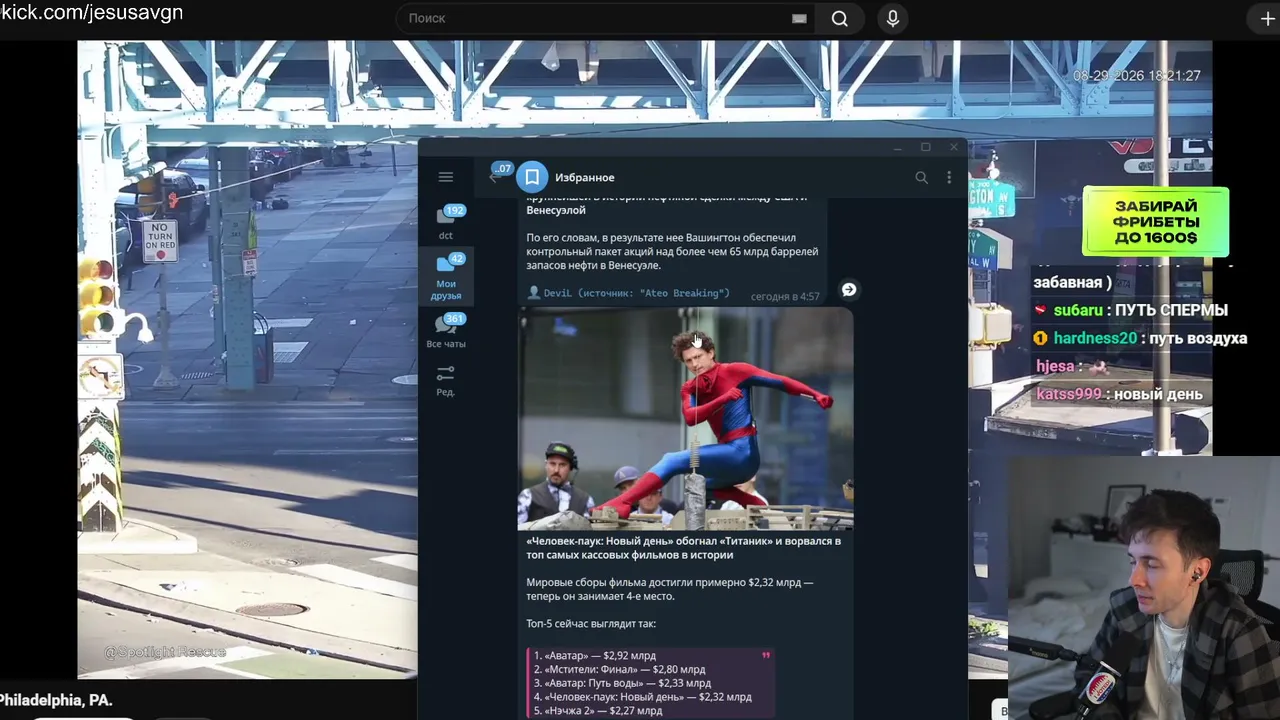Screen dimensions: 1280x720
Task: Click the Избранное chat title
Action: pos(585,177)
